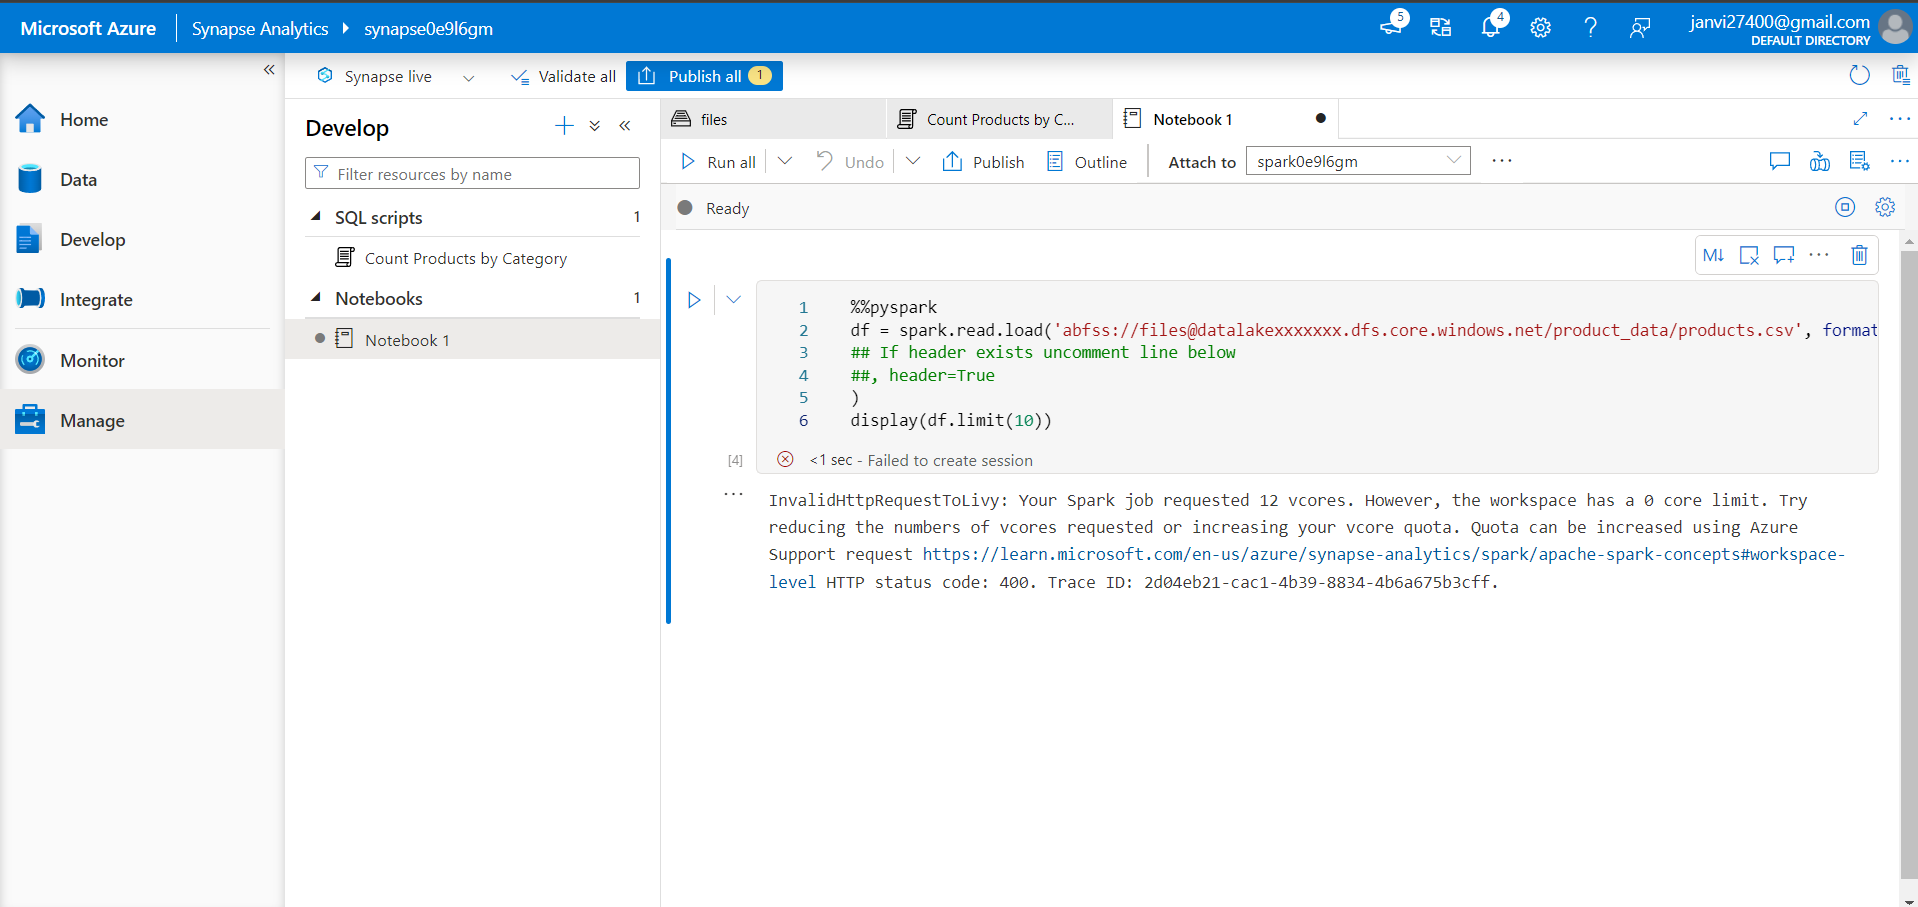Viewport: 1918px width, 907px height.
Task: Collapse the Develop pane
Action: tap(625, 126)
